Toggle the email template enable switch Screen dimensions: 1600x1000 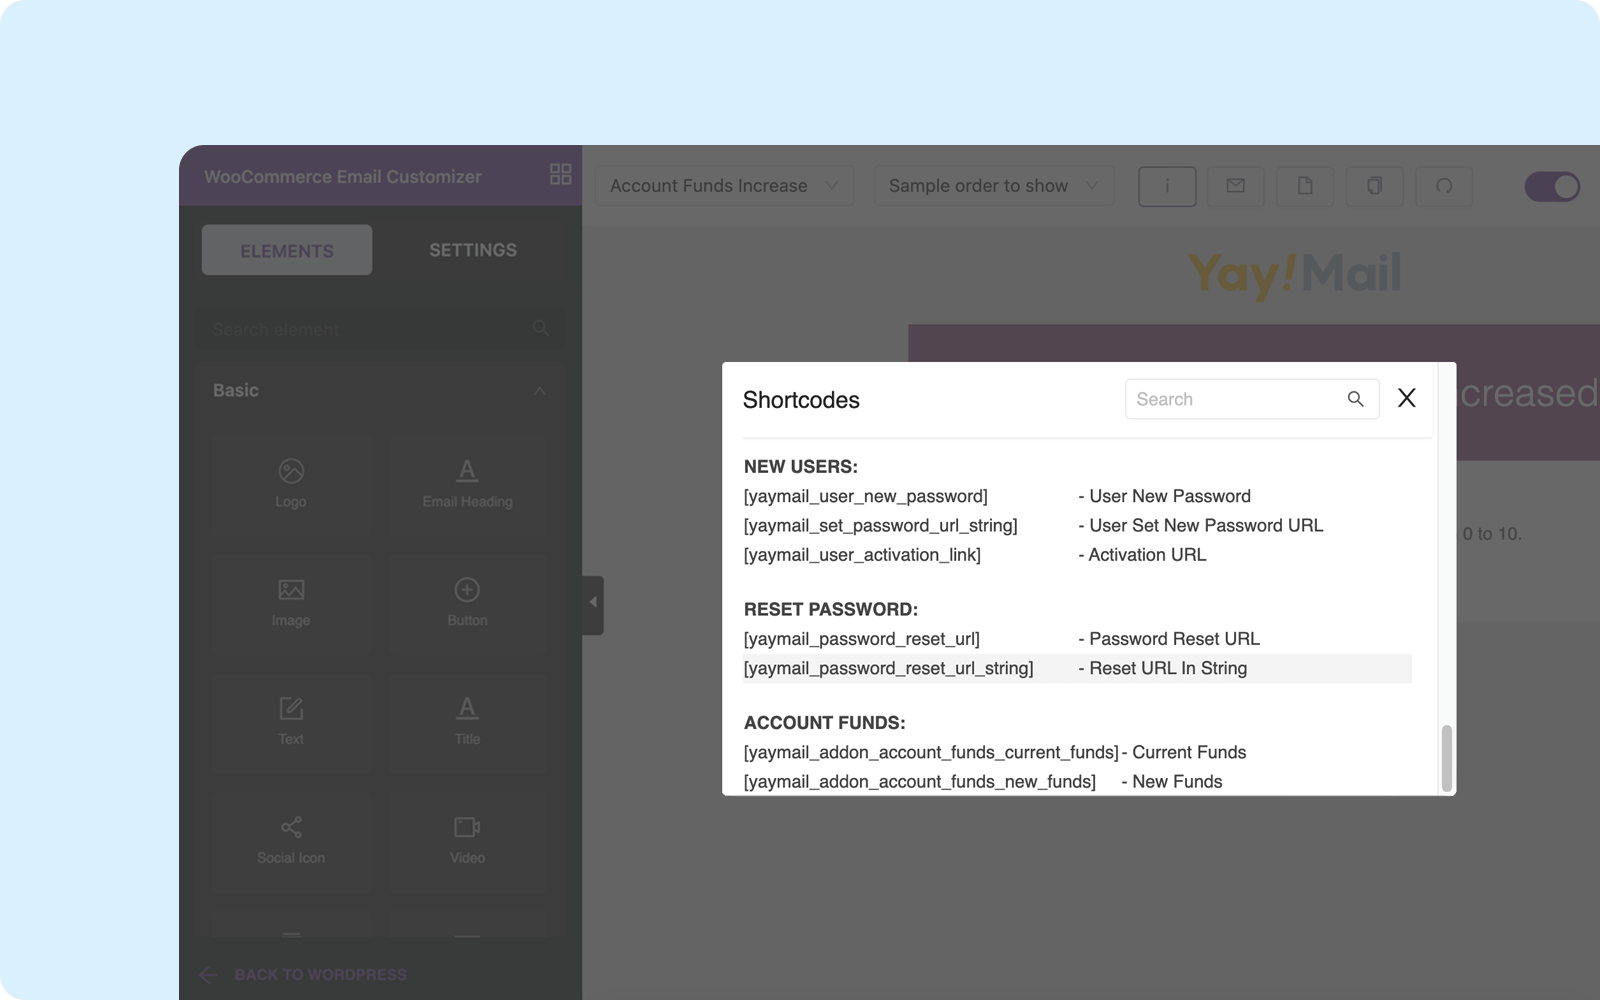(1552, 186)
